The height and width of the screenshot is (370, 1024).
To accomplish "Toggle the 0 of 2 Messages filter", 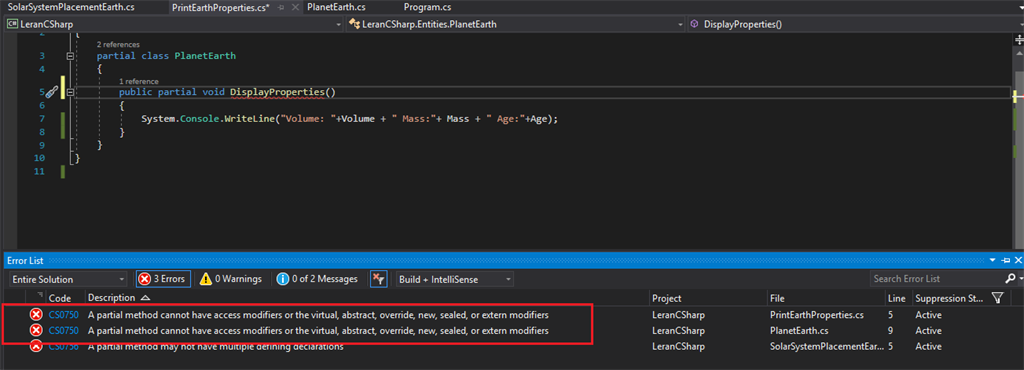I will coord(317,279).
